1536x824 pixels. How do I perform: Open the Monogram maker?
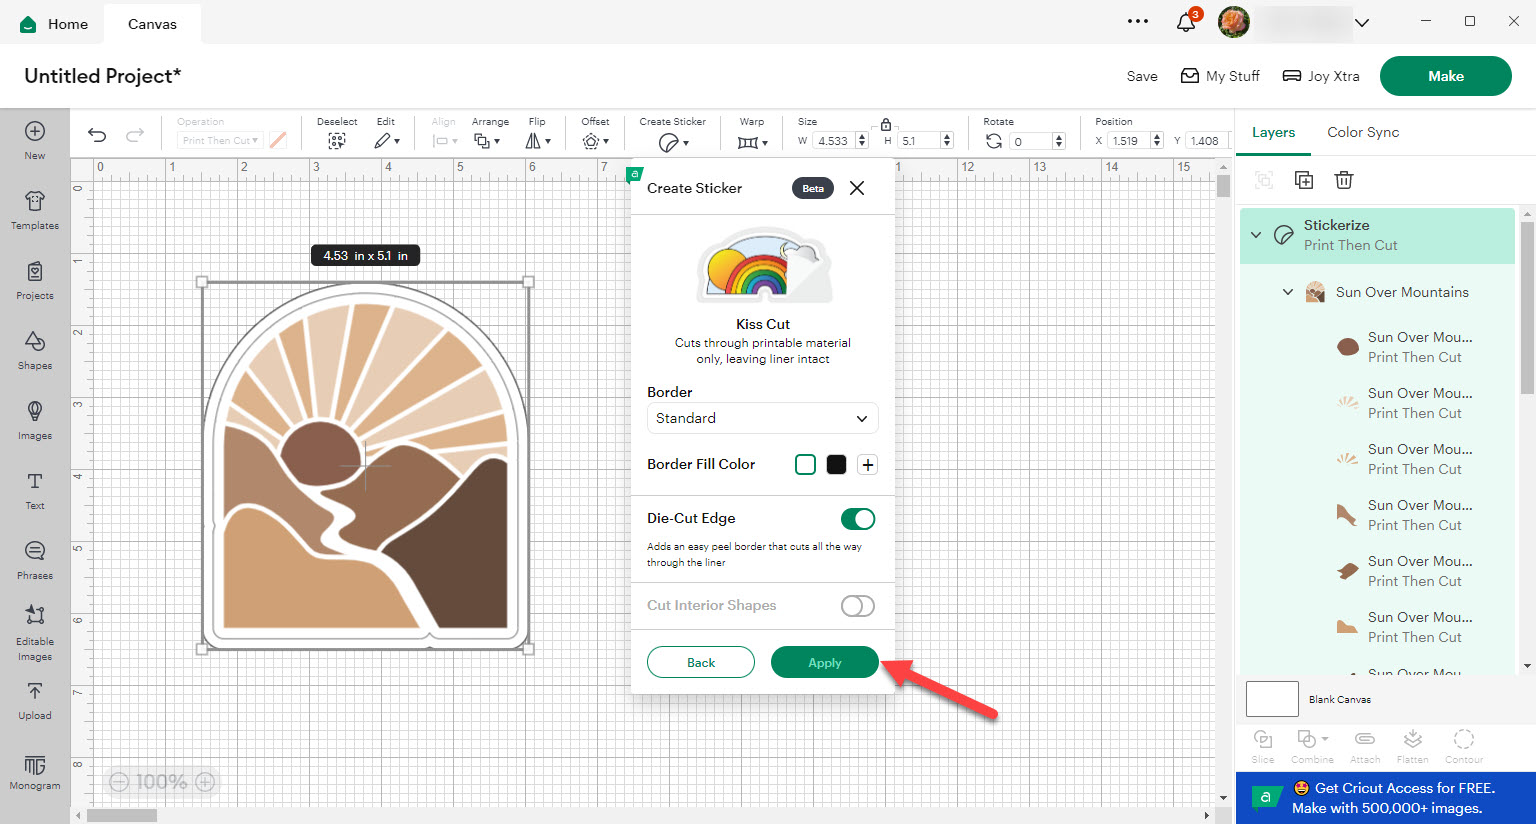[34, 771]
